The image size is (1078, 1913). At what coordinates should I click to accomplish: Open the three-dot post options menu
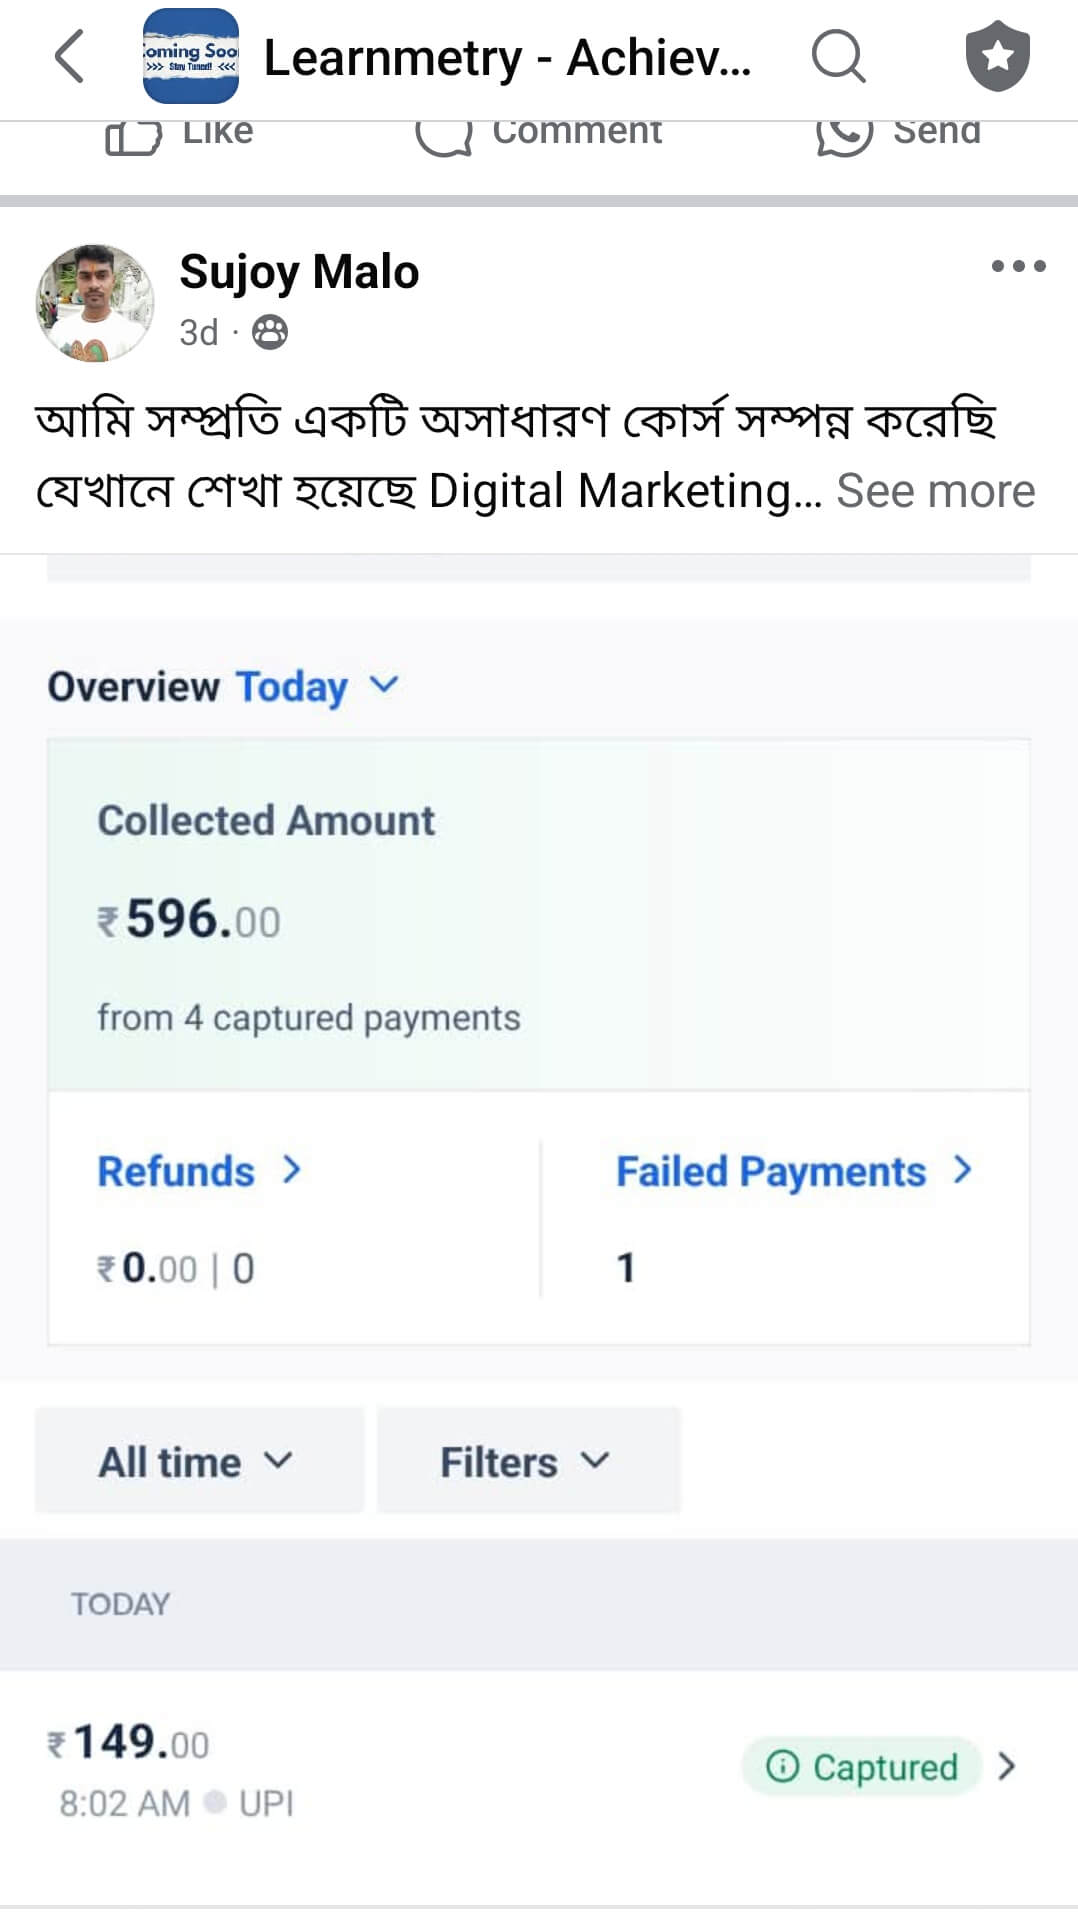coord(1018,266)
